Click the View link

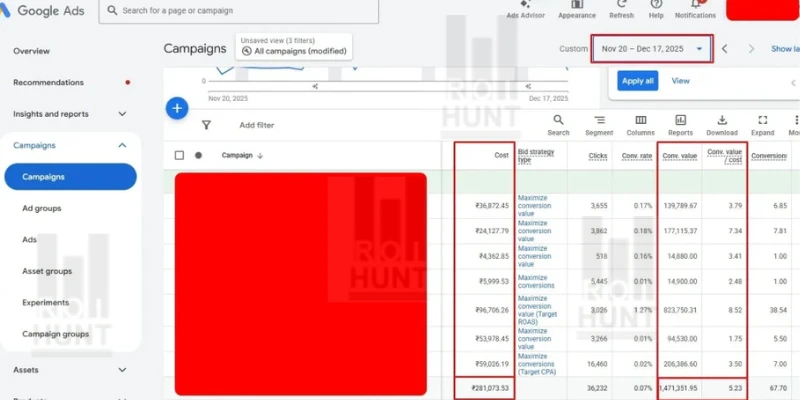[x=681, y=81]
